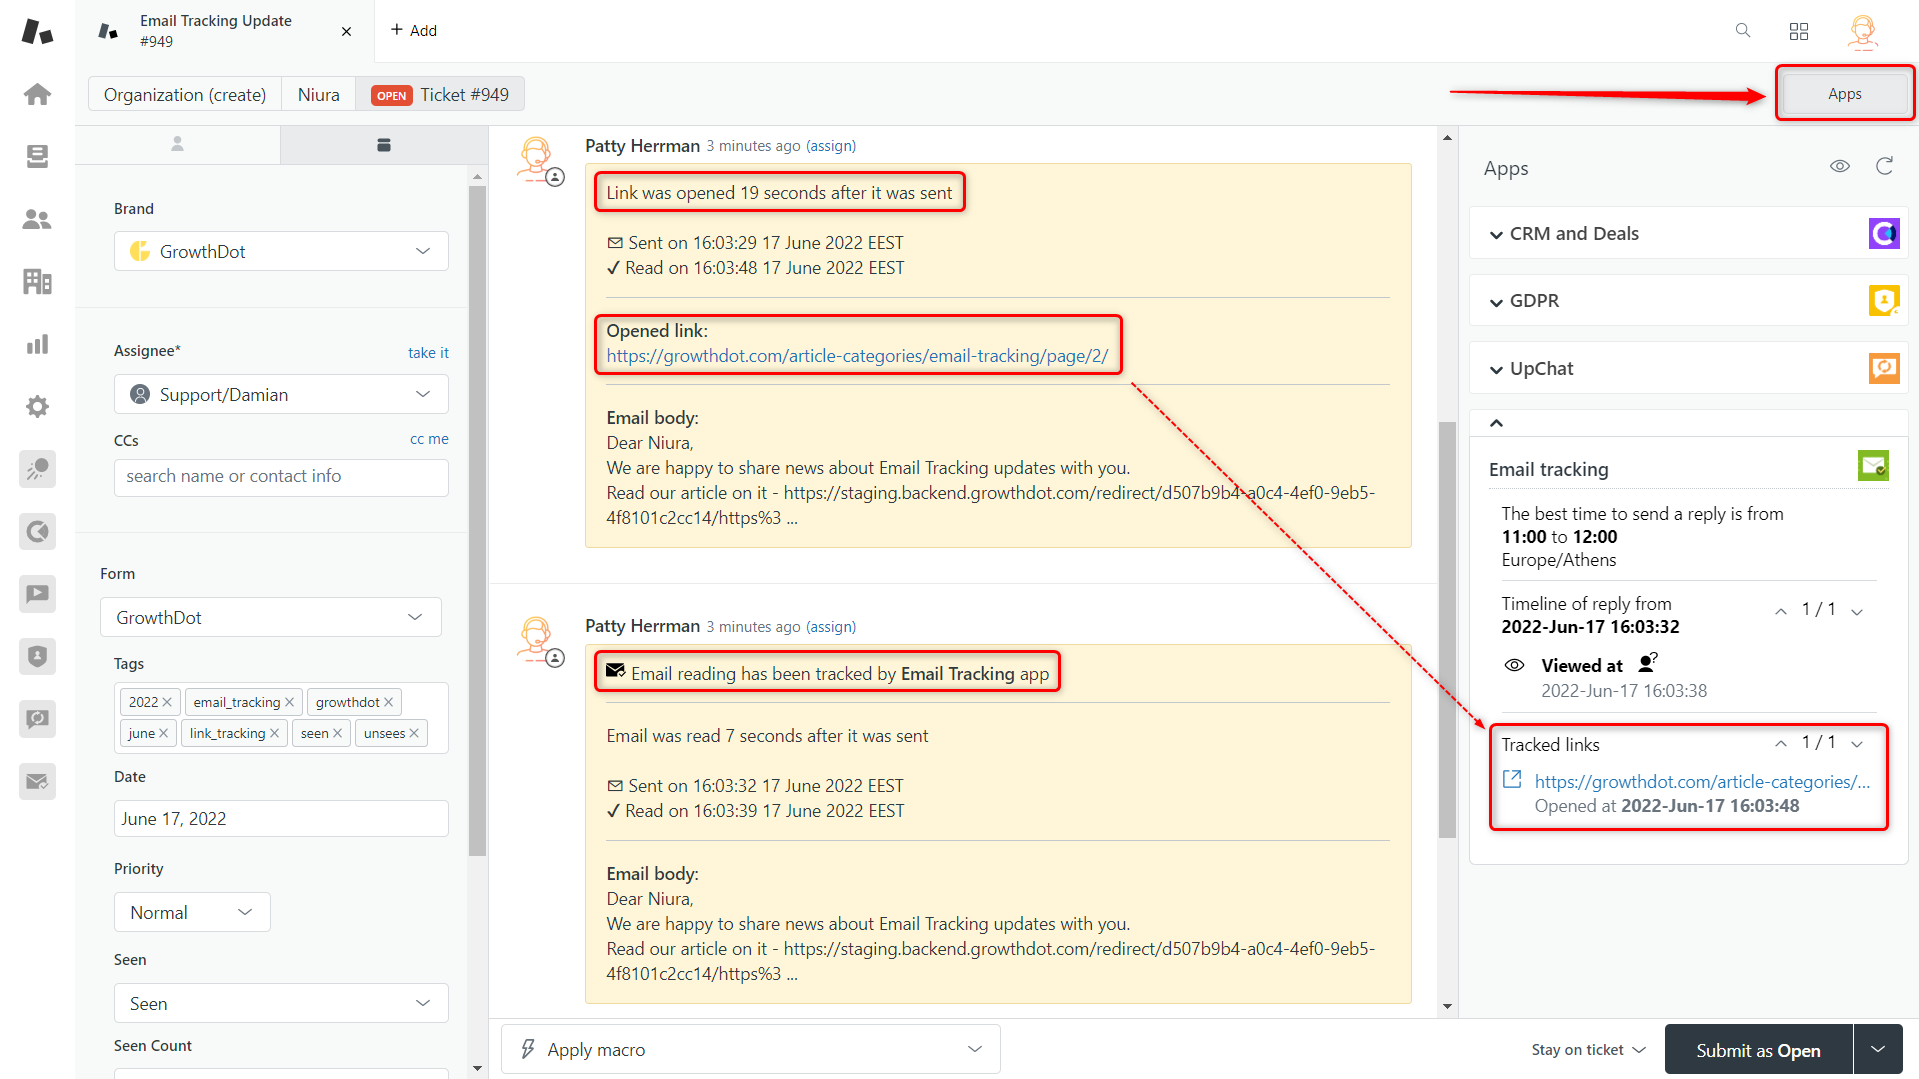Switch to the Niura tab
Image resolution: width=1919 pixels, height=1079 pixels.
[x=318, y=93]
